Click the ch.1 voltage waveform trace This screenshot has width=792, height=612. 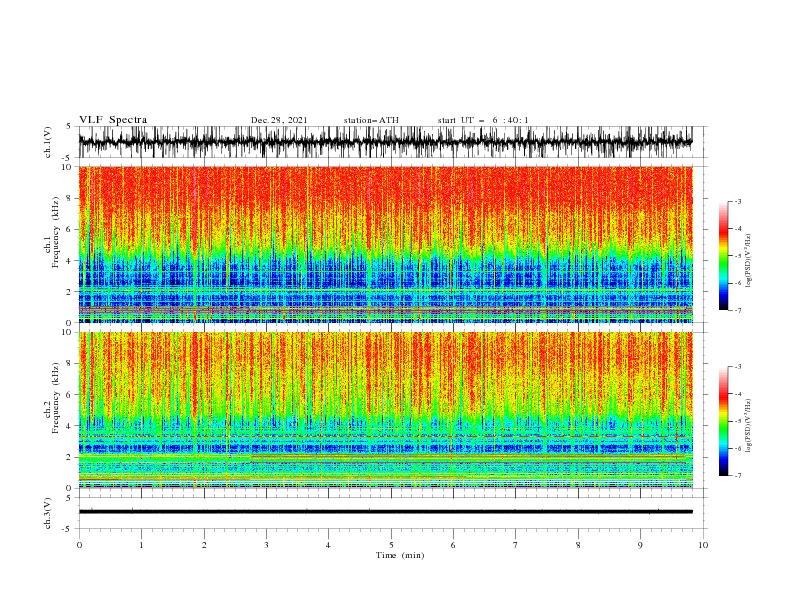point(385,142)
